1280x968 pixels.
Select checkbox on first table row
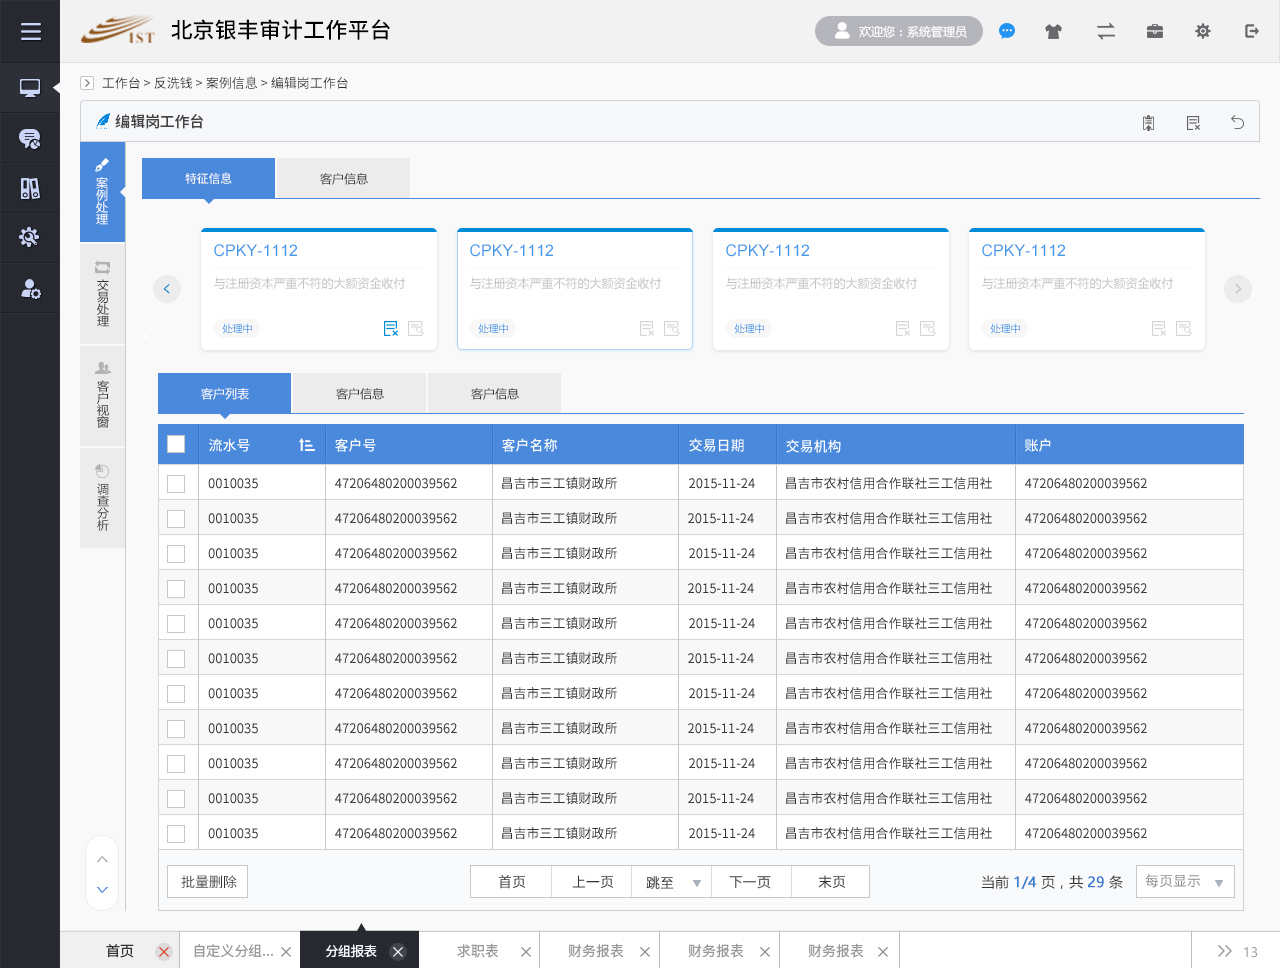pos(176,483)
